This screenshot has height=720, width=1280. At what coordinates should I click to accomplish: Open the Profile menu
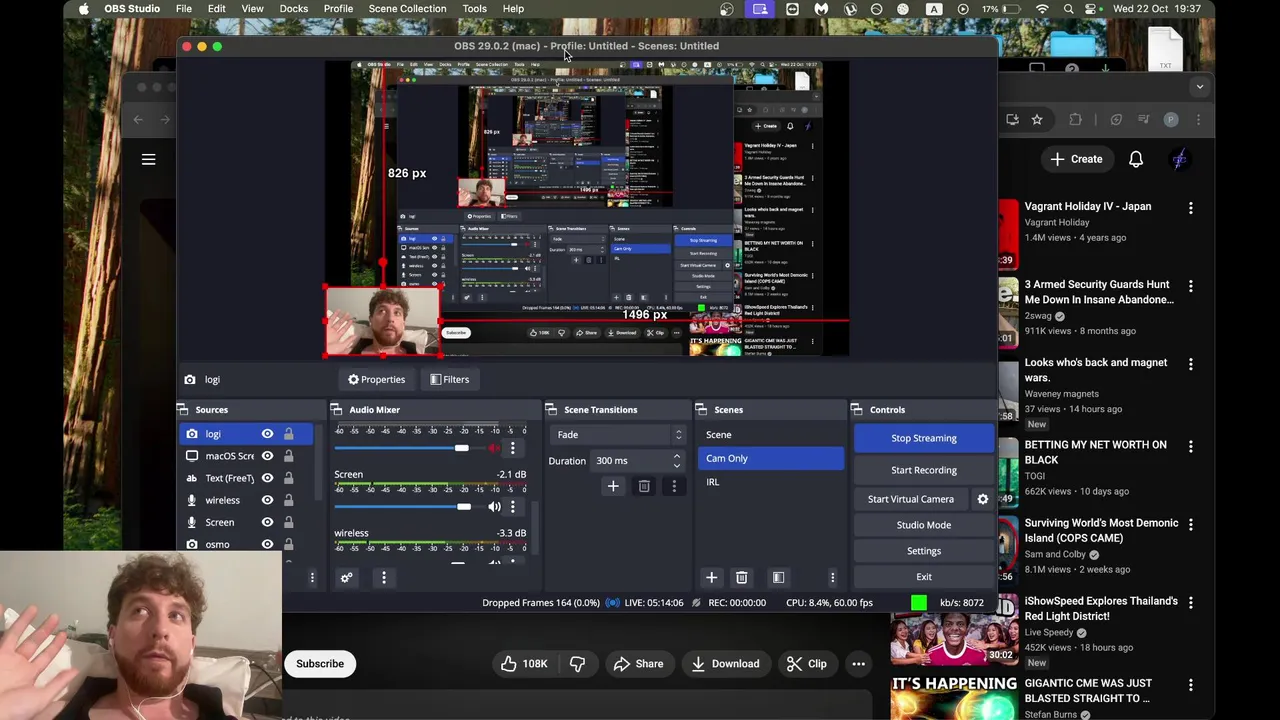point(338,9)
